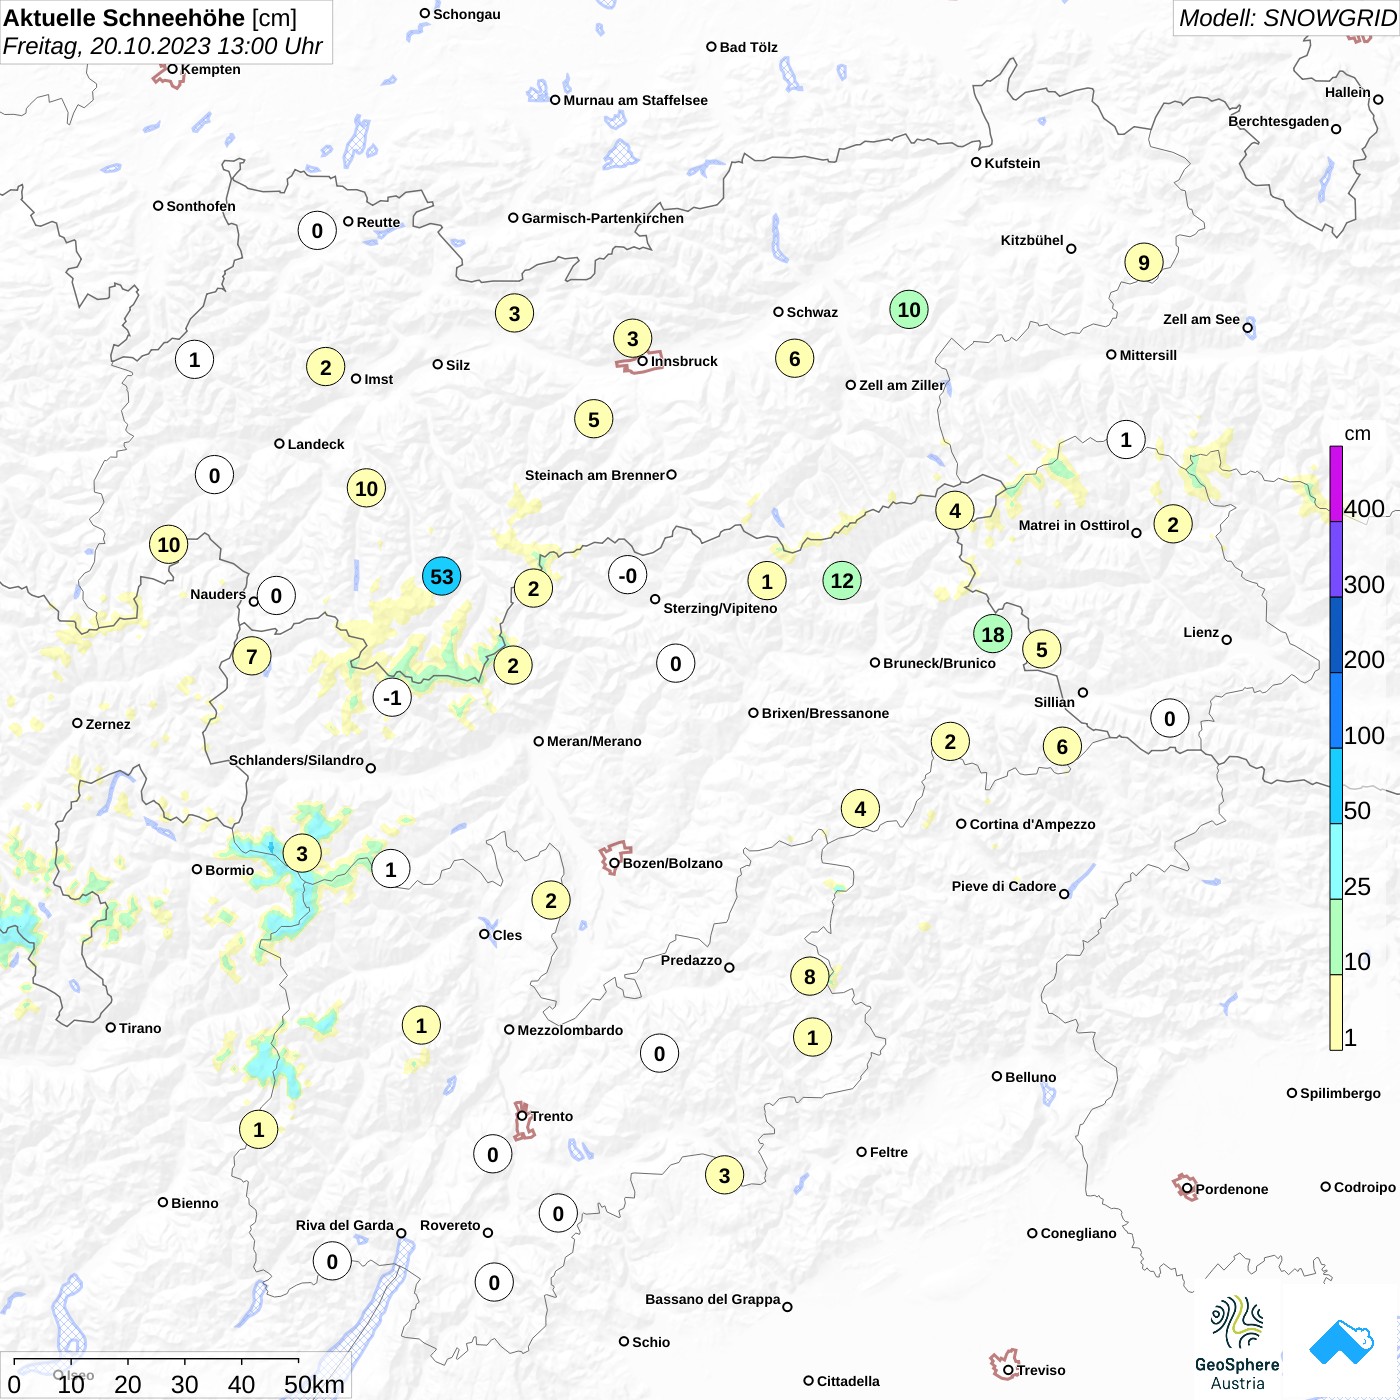Click the pale yellow 1 cm legend swatch

(1336, 1012)
